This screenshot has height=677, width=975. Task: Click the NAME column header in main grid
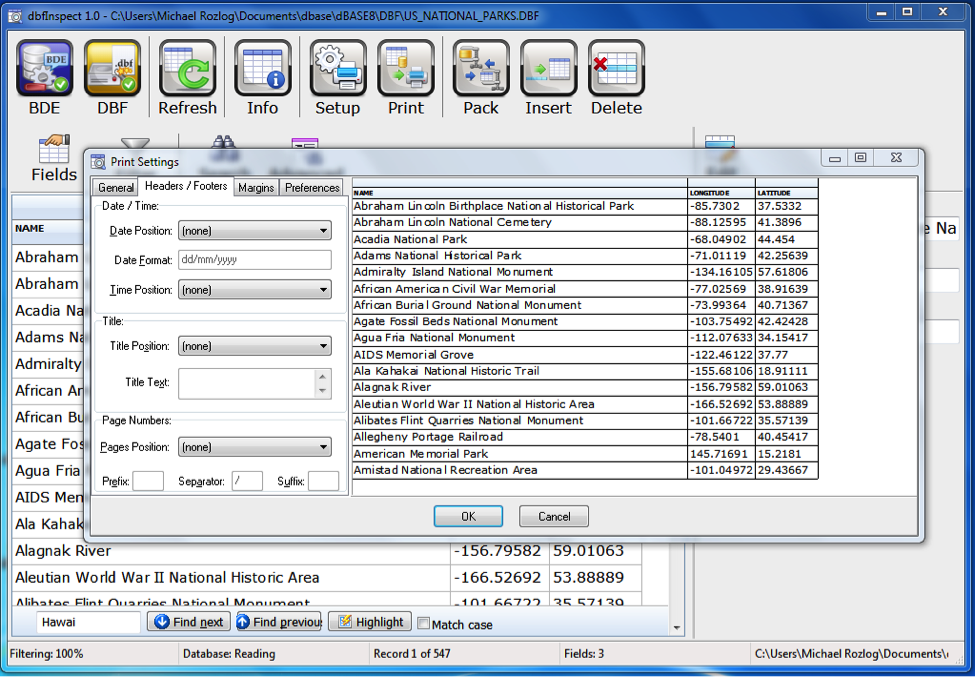47,229
